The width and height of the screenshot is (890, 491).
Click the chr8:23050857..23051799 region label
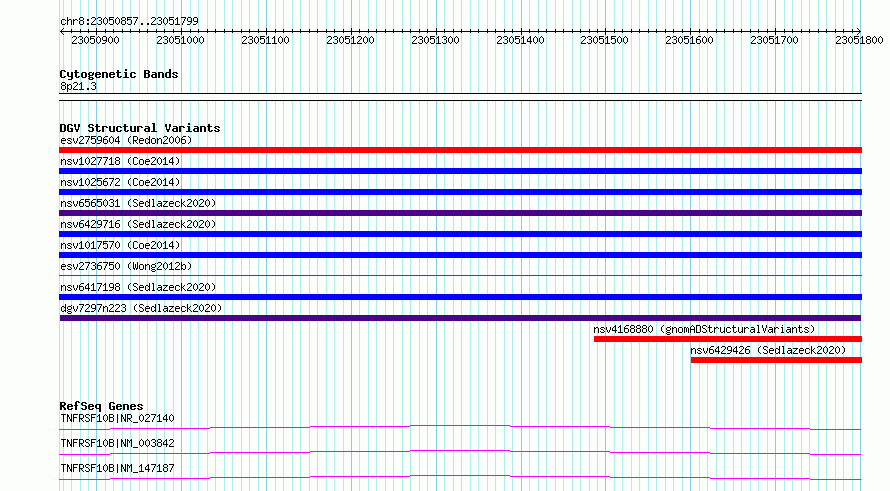click(x=129, y=21)
